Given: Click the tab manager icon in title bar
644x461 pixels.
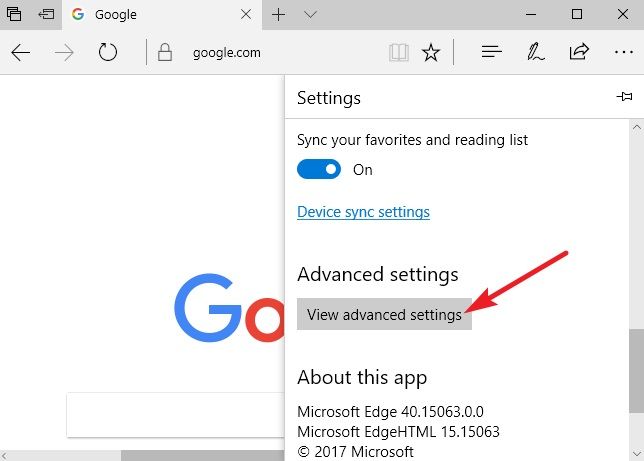Looking at the screenshot, I should 14,15.
